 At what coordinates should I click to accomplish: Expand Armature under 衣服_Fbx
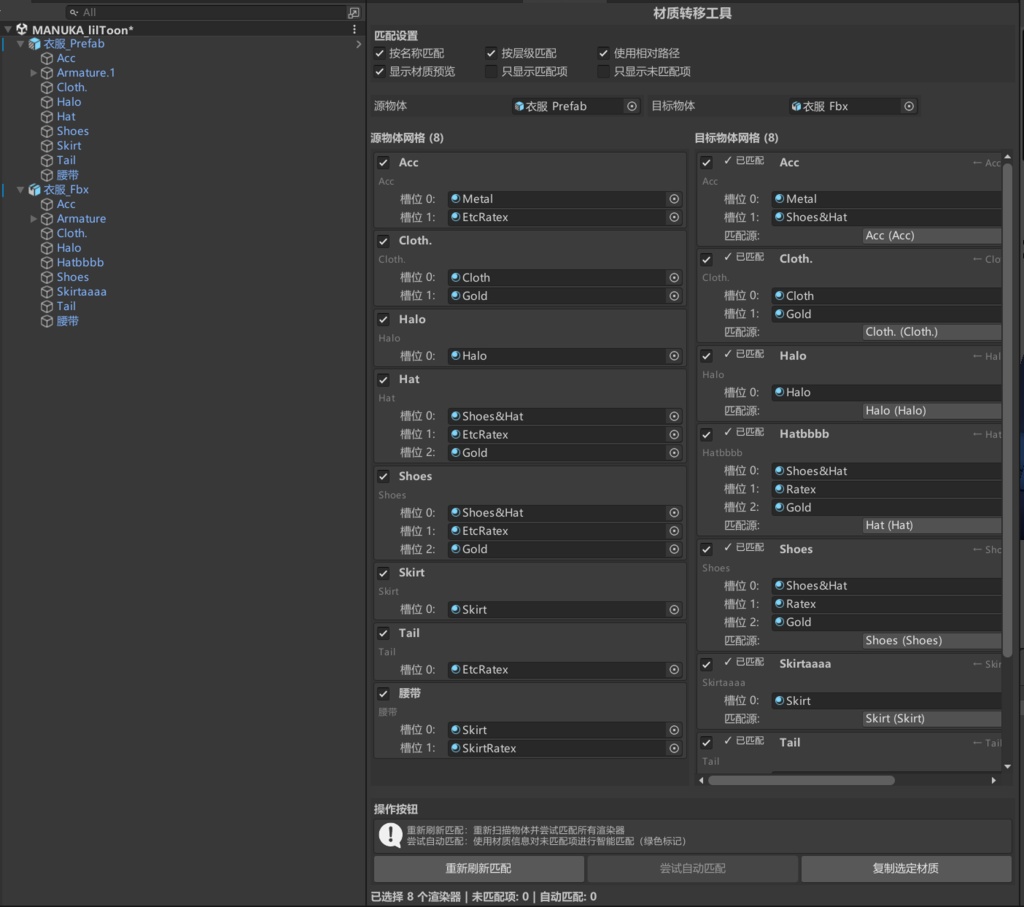pos(34,218)
